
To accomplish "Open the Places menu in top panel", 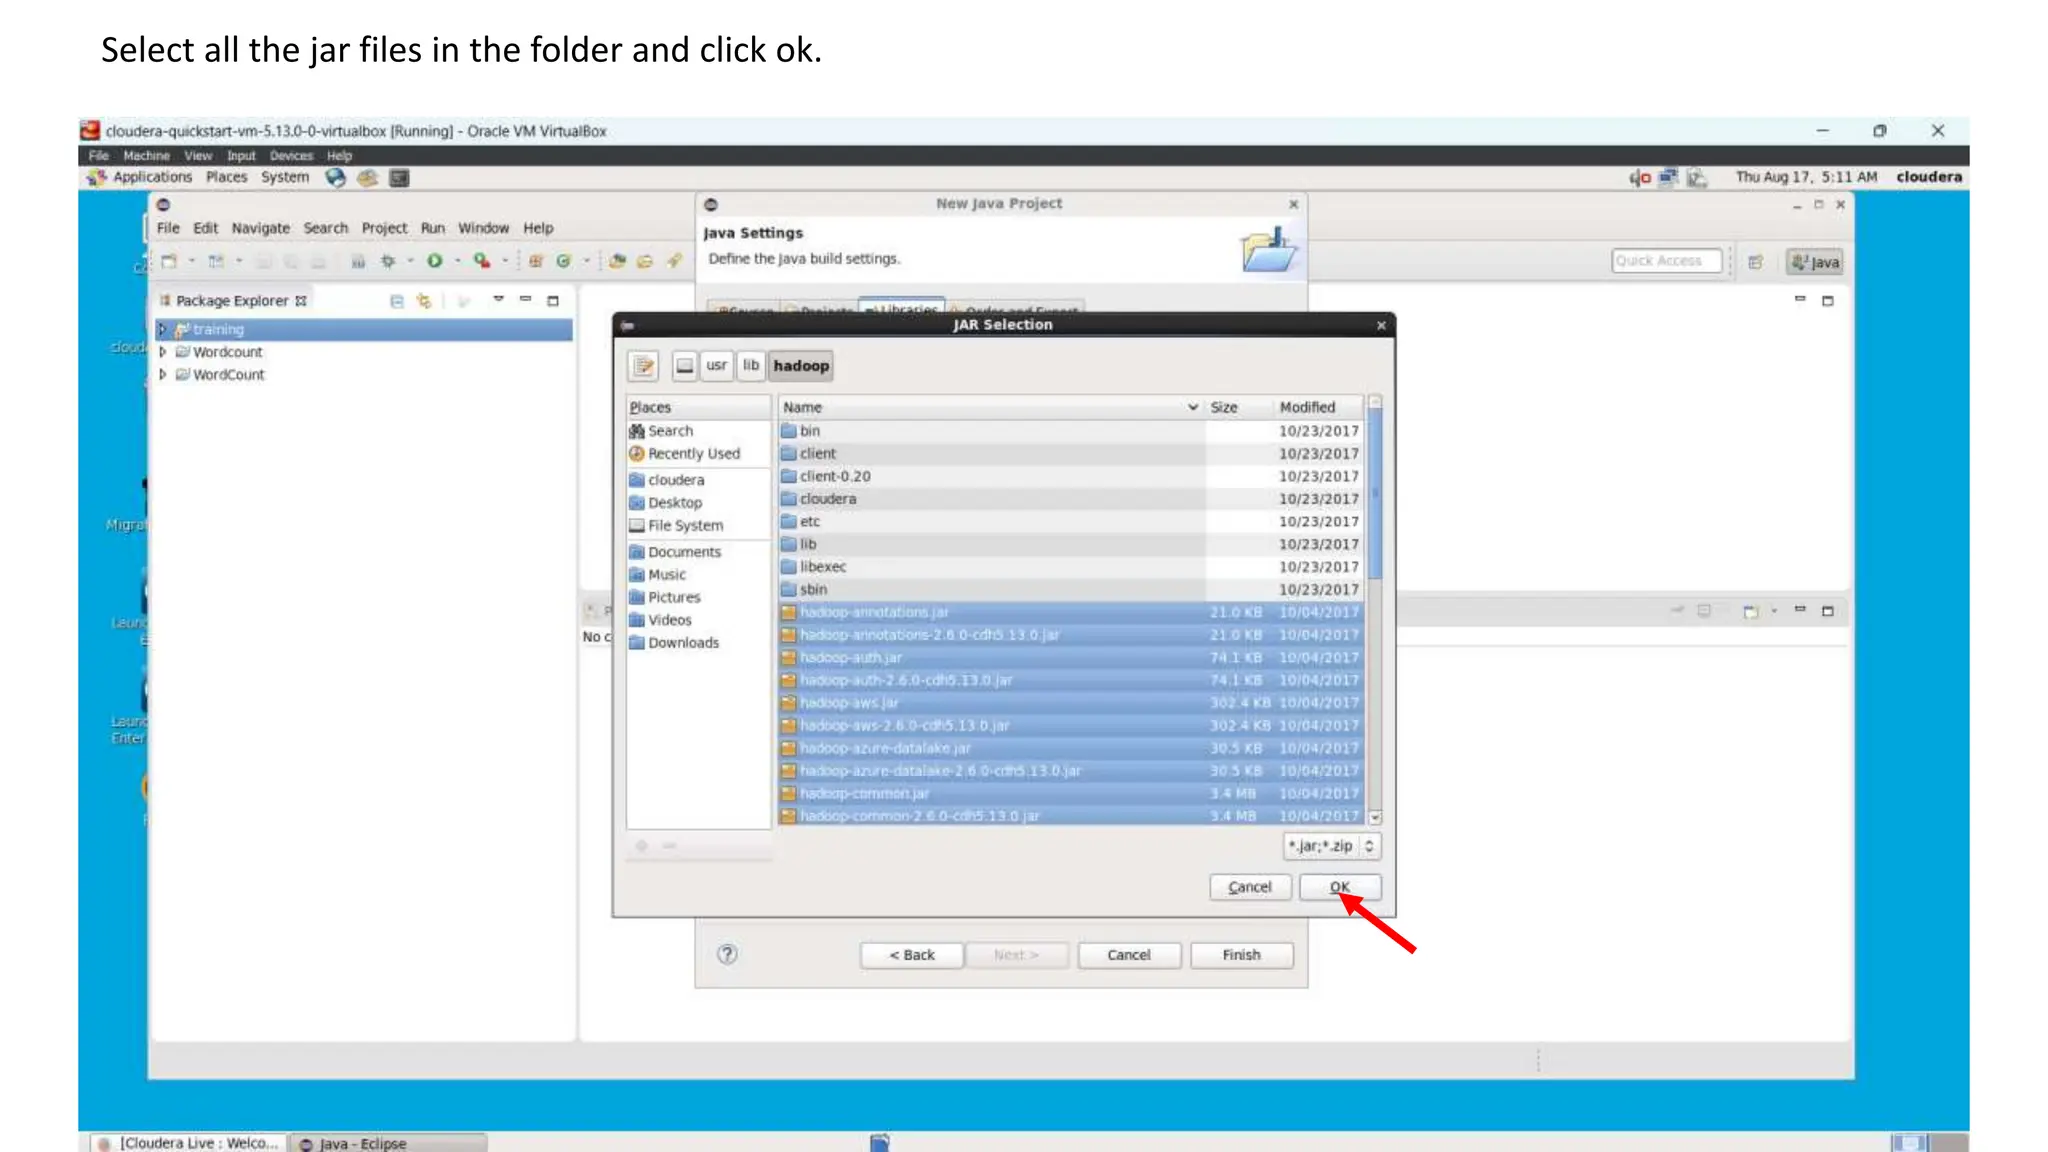I will click(226, 177).
